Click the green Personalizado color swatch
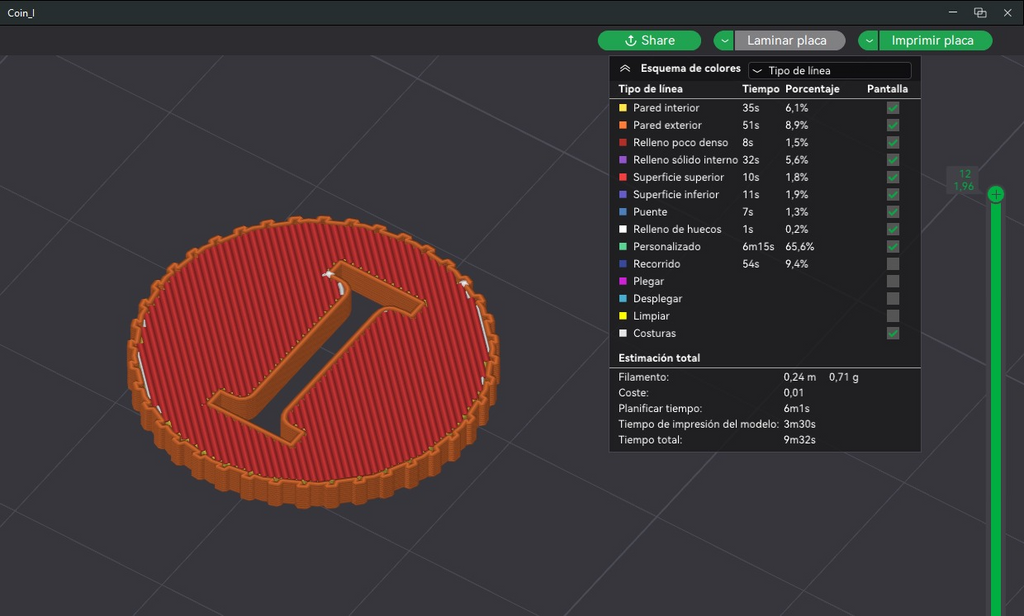Viewport: 1024px width, 616px height. pos(623,246)
